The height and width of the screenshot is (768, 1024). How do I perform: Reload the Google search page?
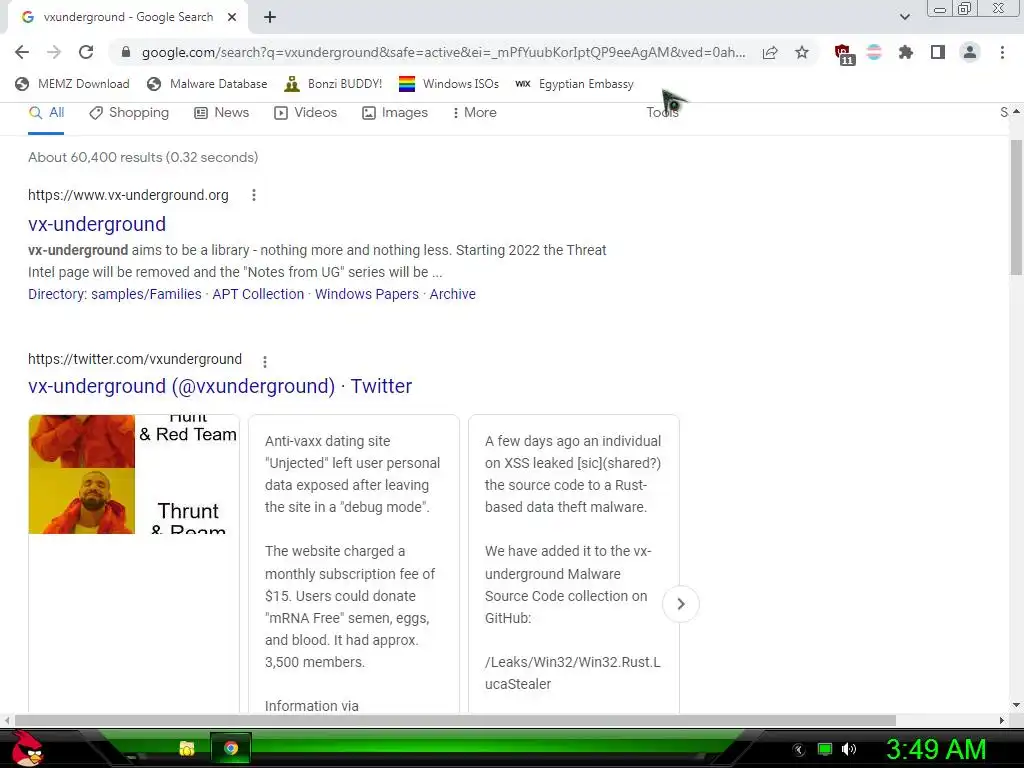coord(86,52)
